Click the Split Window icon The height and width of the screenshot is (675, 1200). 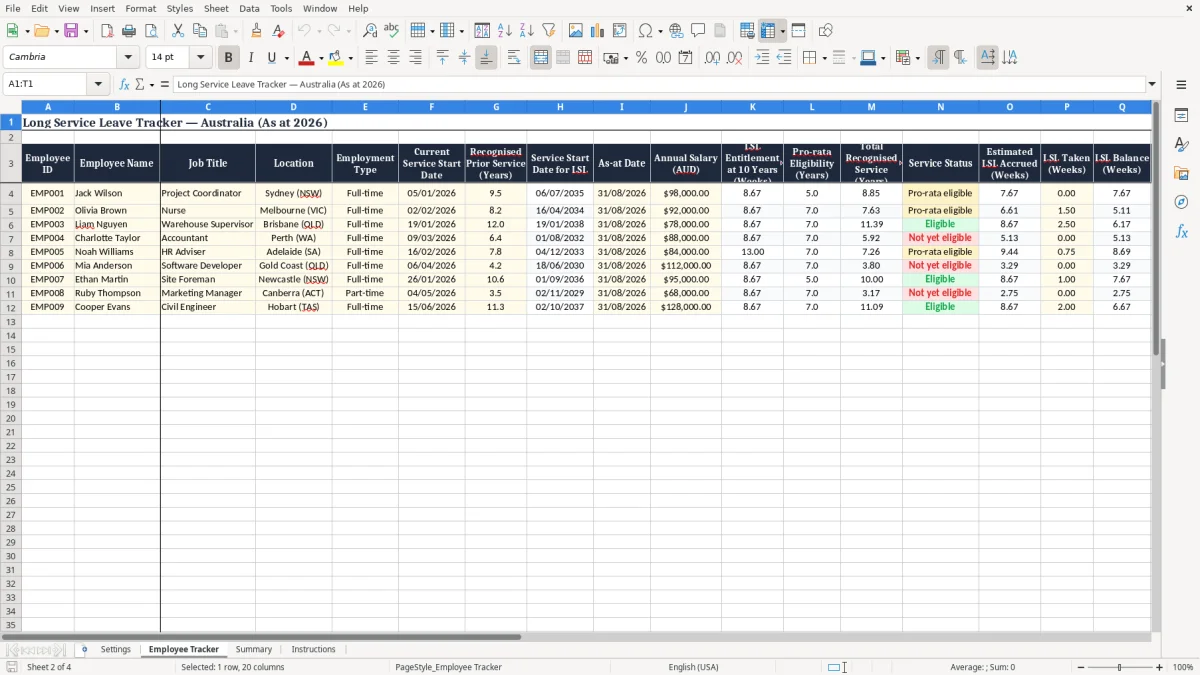coord(798,31)
